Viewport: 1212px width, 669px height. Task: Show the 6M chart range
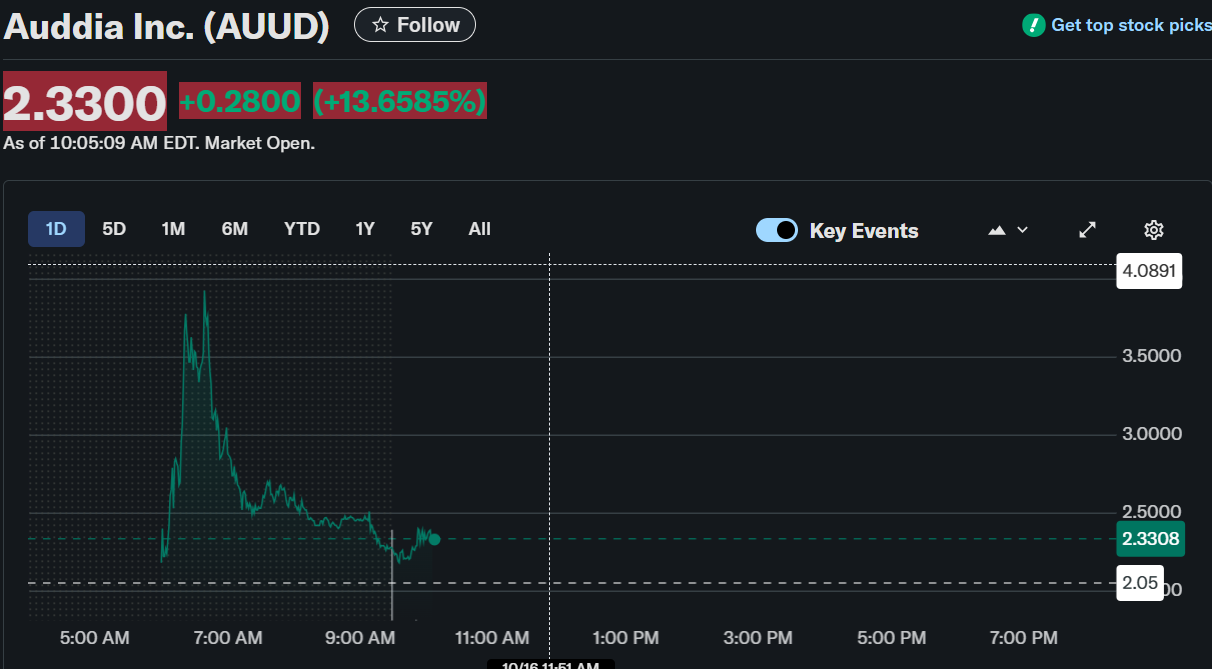(235, 229)
